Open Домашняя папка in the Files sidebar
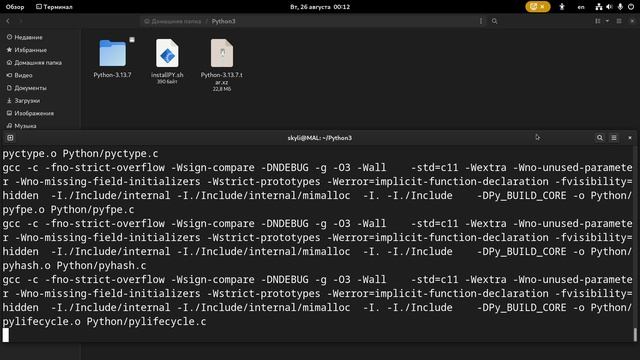 tap(34, 62)
